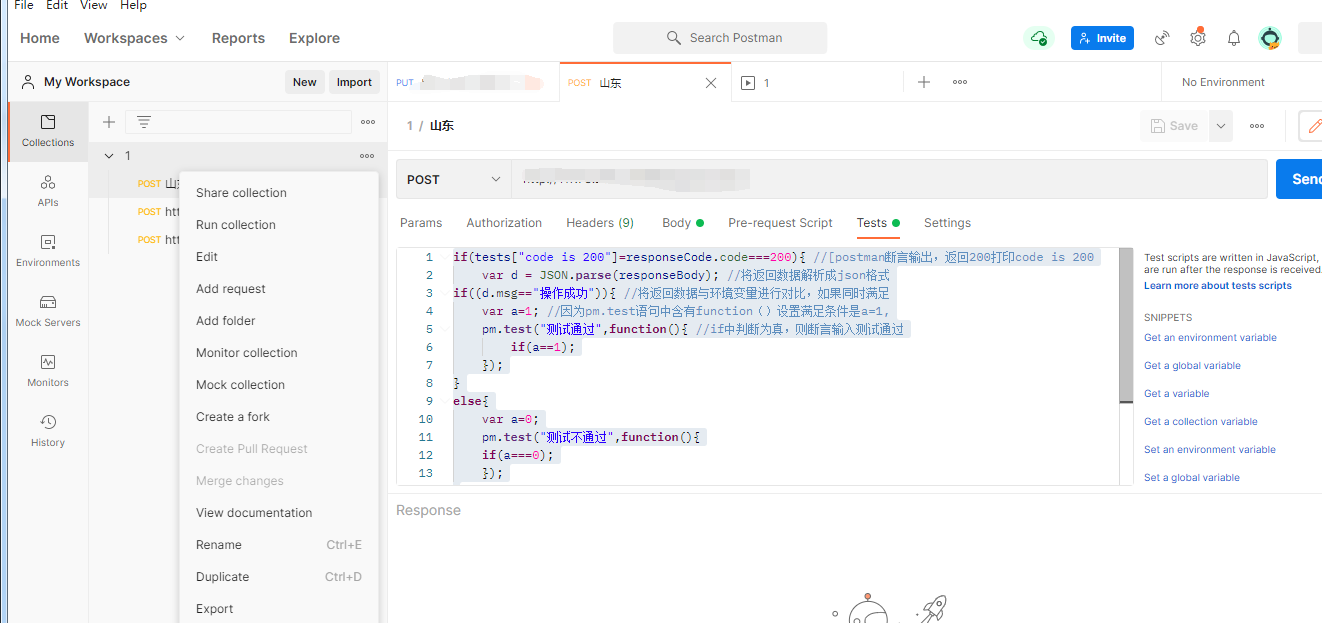Screen dimensions: 1322x623
Task: Open the Environments sidebar panel
Action: point(48,251)
